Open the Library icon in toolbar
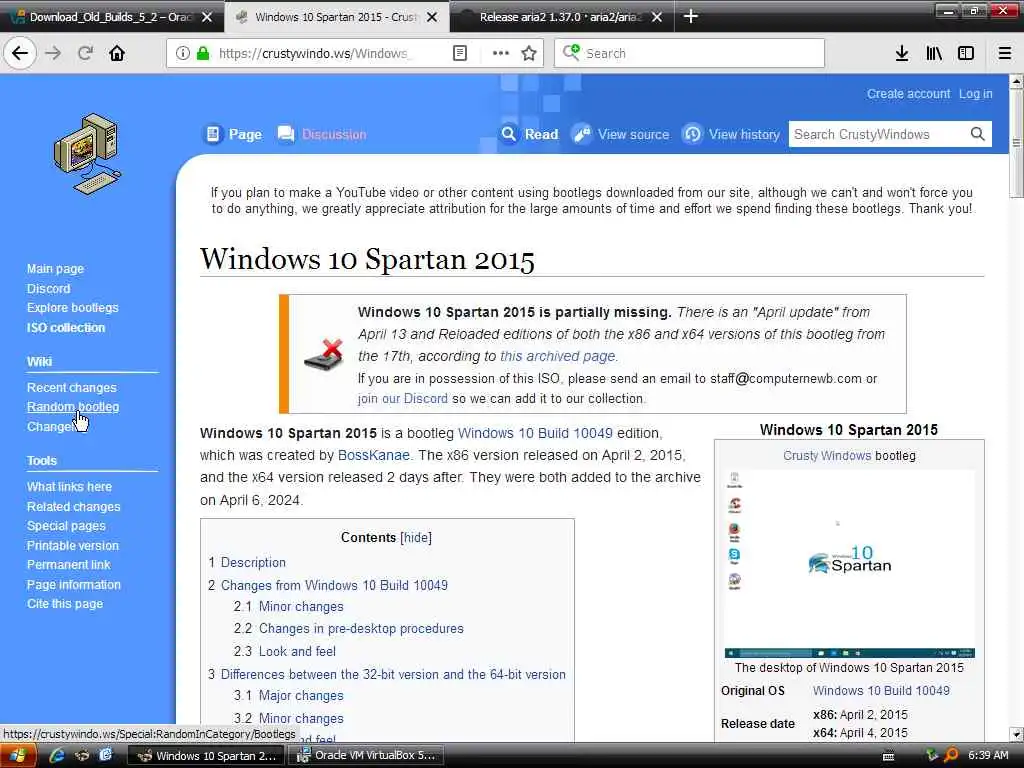 (934, 54)
